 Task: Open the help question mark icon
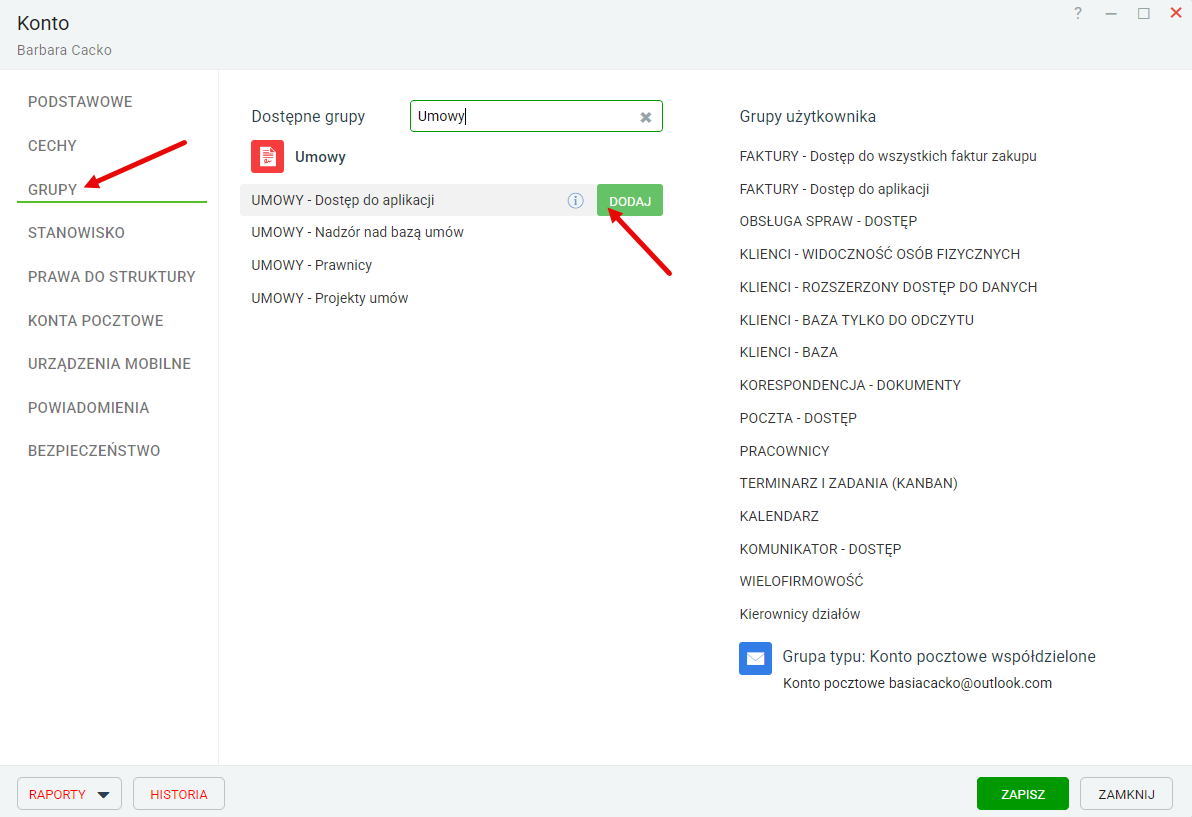pos(1078,13)
